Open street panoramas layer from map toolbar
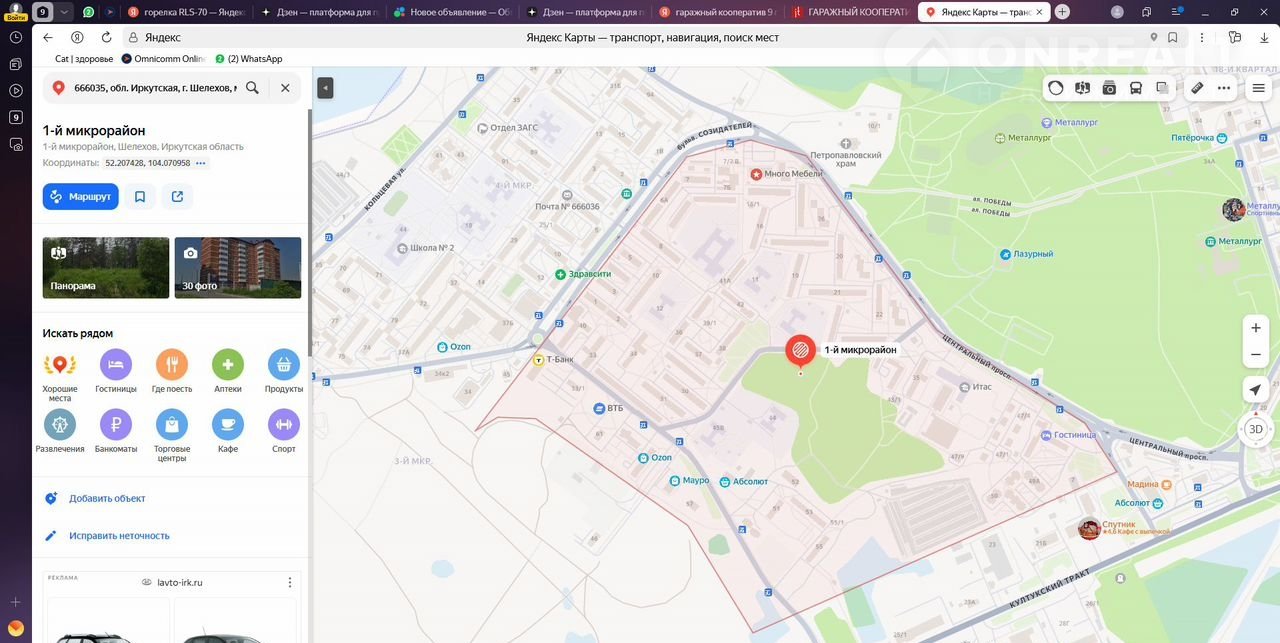 point(1082,88)
